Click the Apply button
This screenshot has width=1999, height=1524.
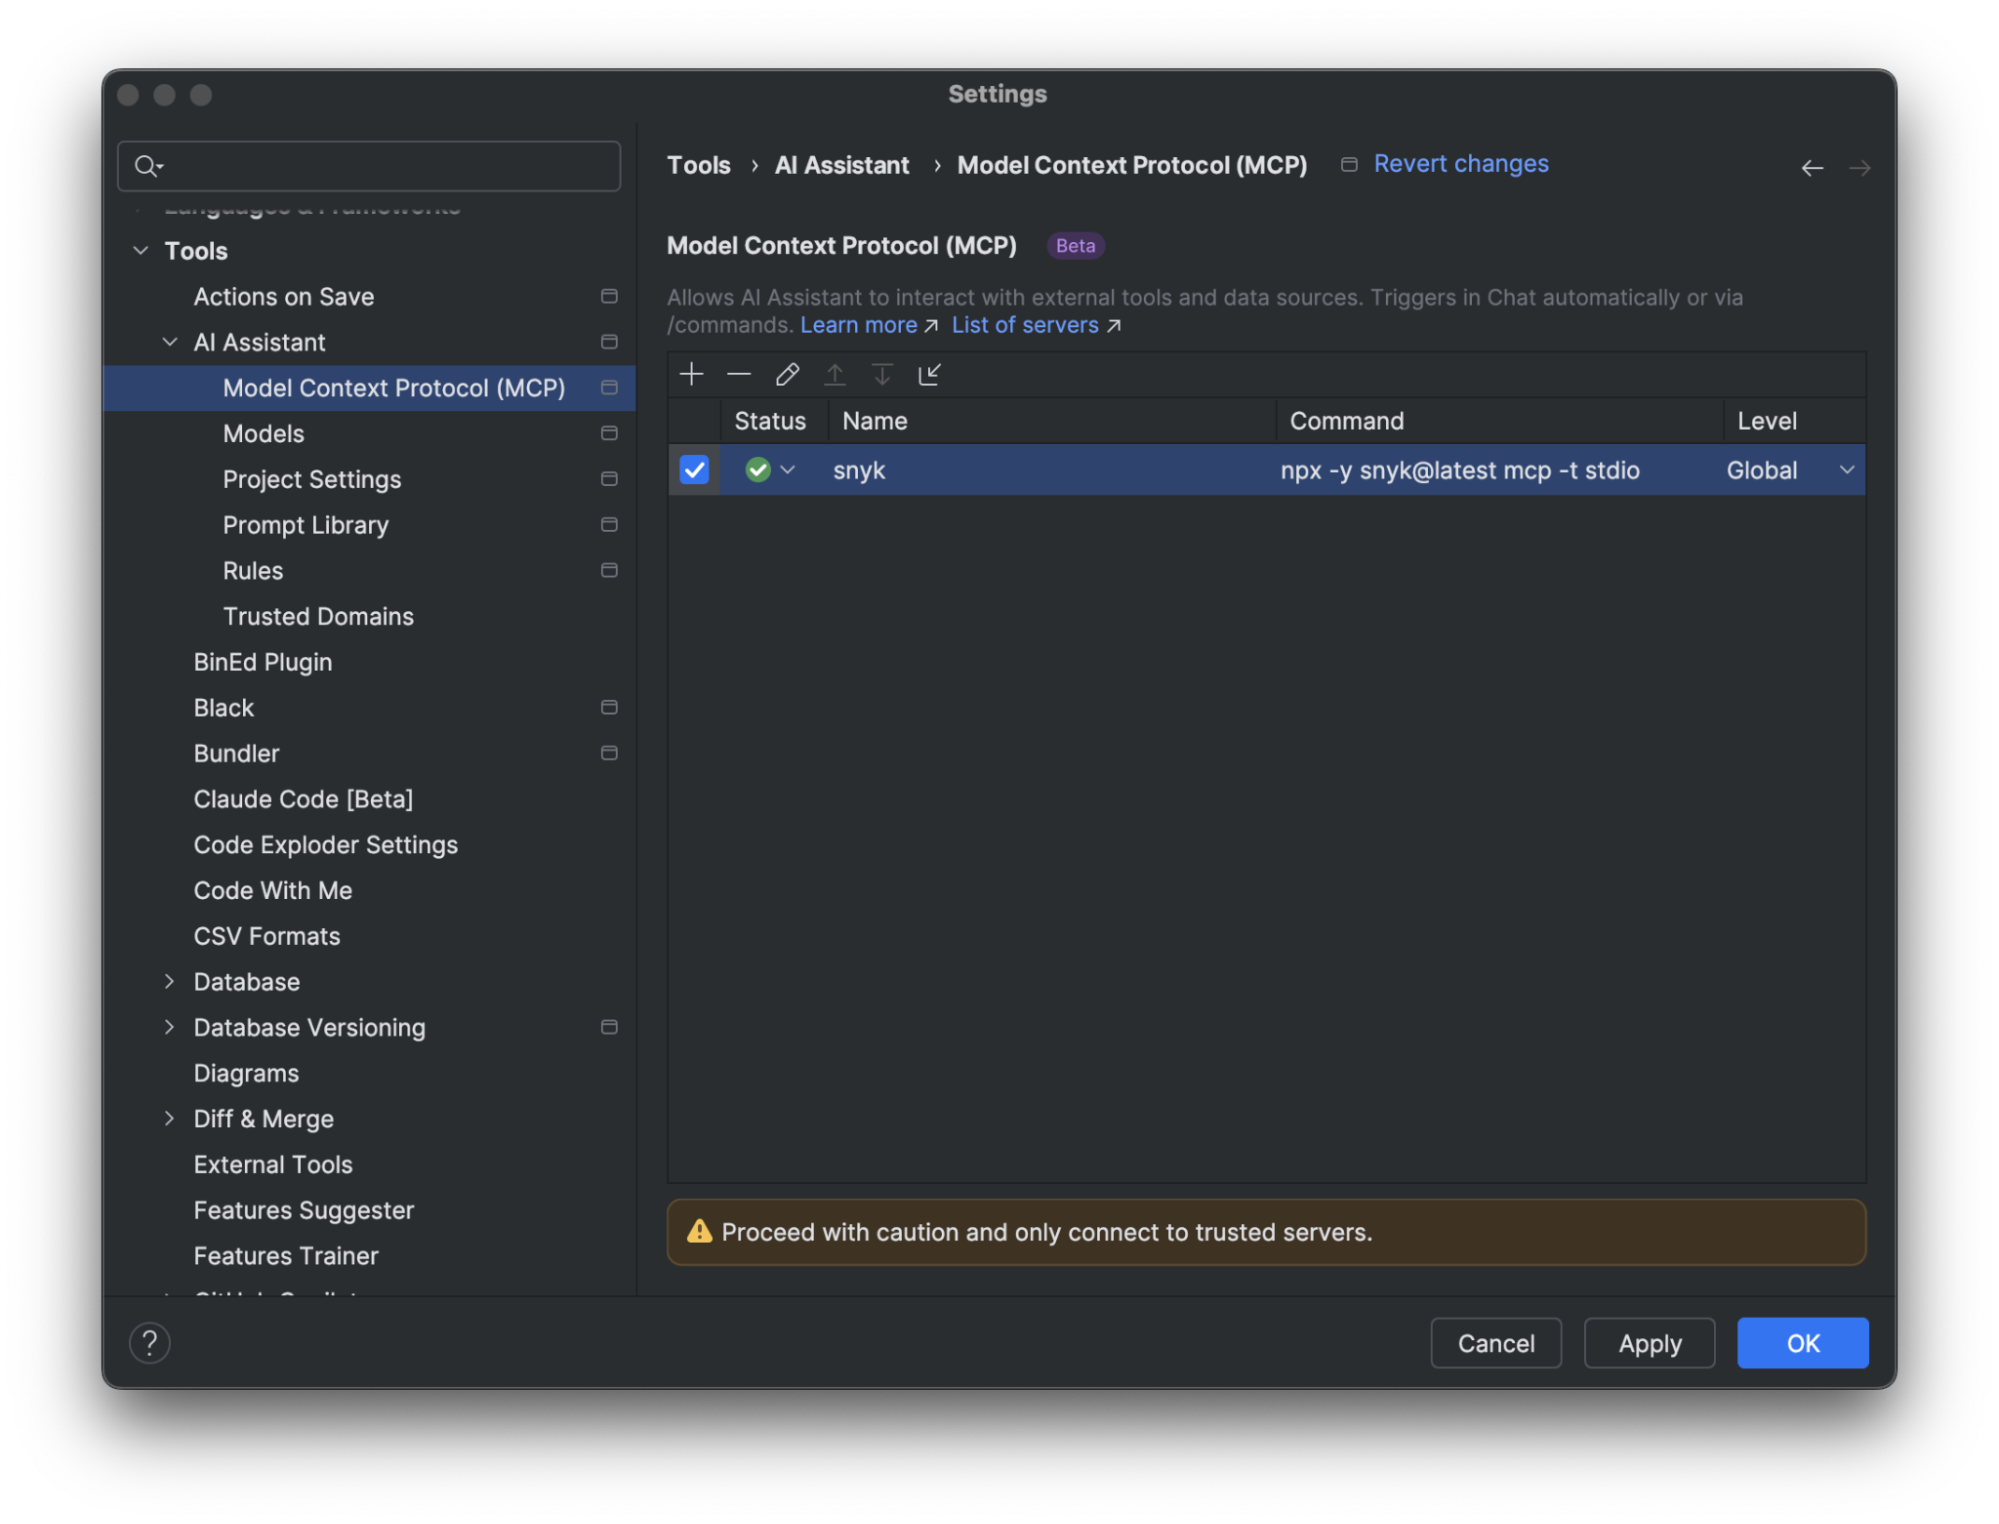1649,1343
